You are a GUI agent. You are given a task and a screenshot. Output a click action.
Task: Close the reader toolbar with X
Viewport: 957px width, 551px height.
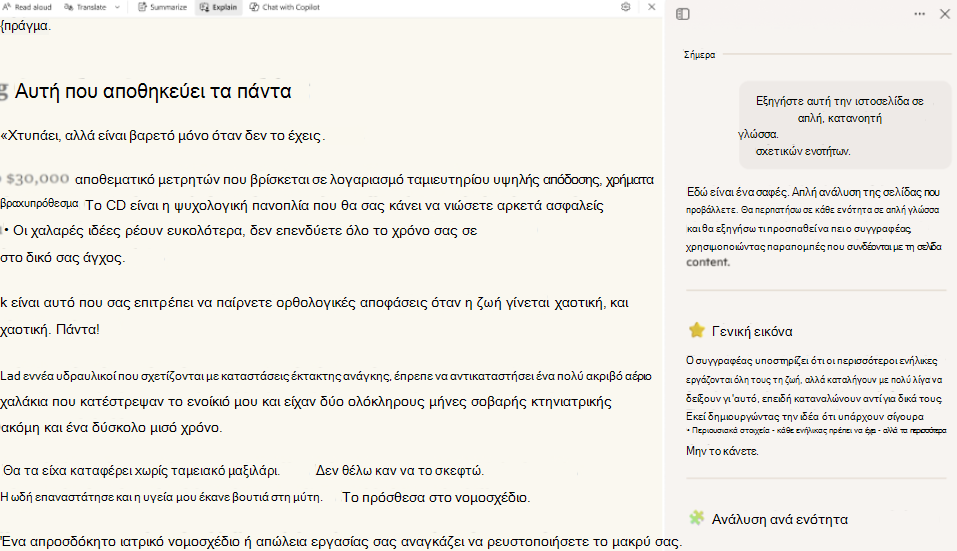pyautogui.click(x=651, y=7)
